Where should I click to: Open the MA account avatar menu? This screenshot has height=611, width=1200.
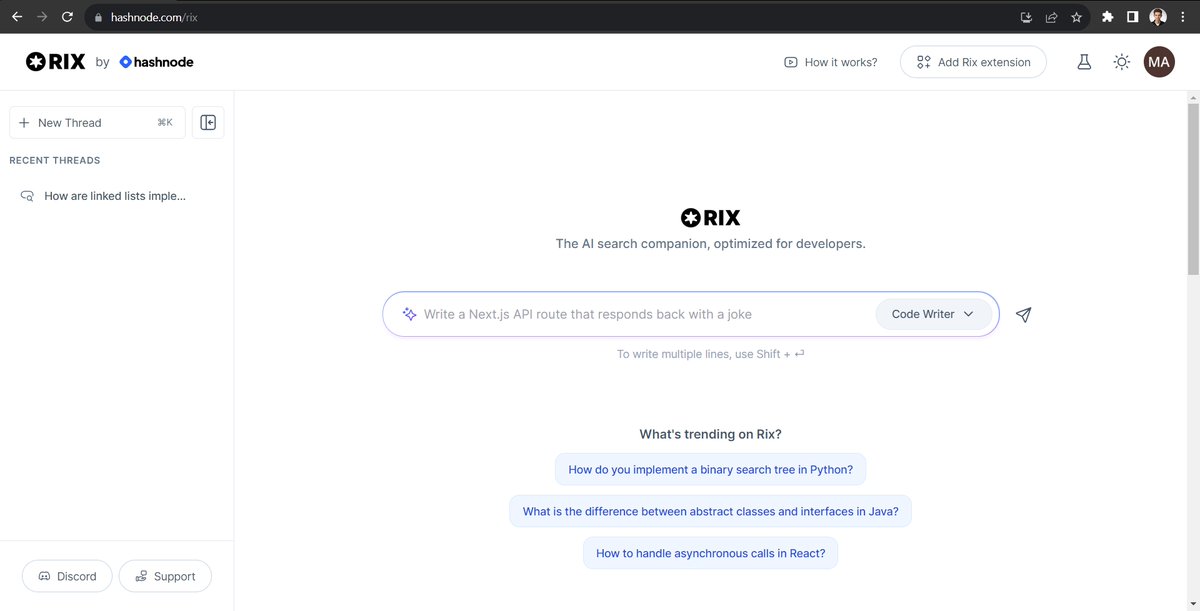[1158, 61]
